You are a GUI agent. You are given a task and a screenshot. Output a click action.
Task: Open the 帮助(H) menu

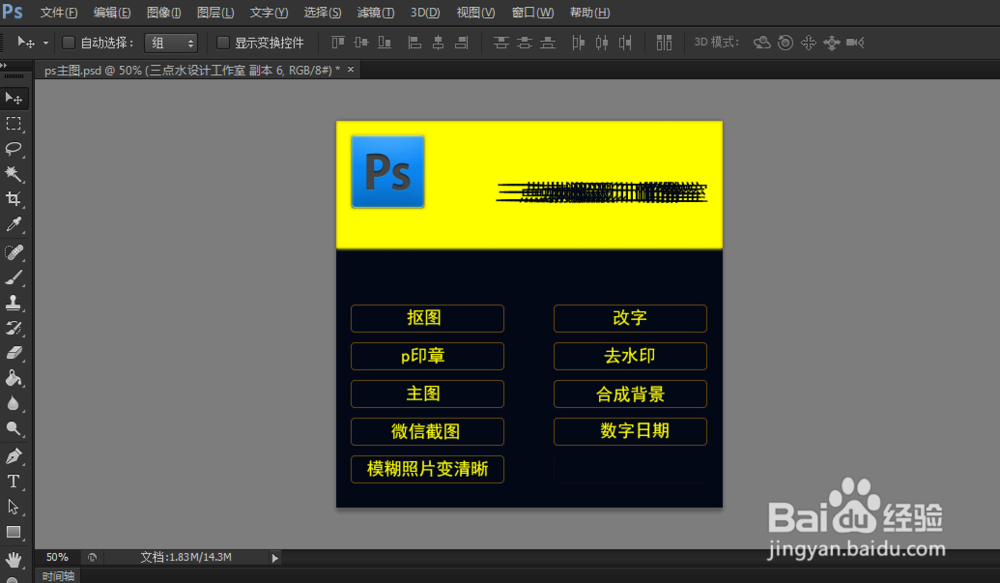pyautogui.click(x=589, y=13)
